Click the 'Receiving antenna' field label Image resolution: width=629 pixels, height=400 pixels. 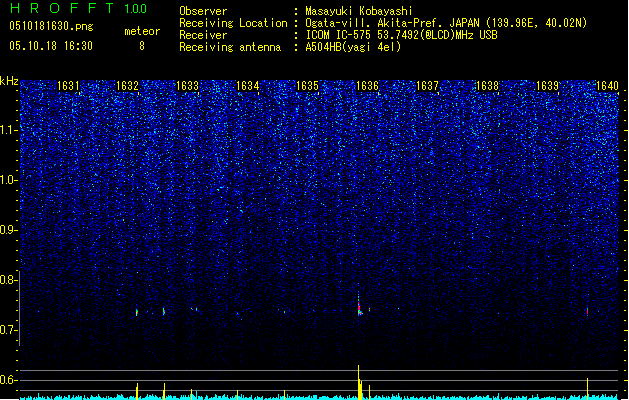(230, 47)
